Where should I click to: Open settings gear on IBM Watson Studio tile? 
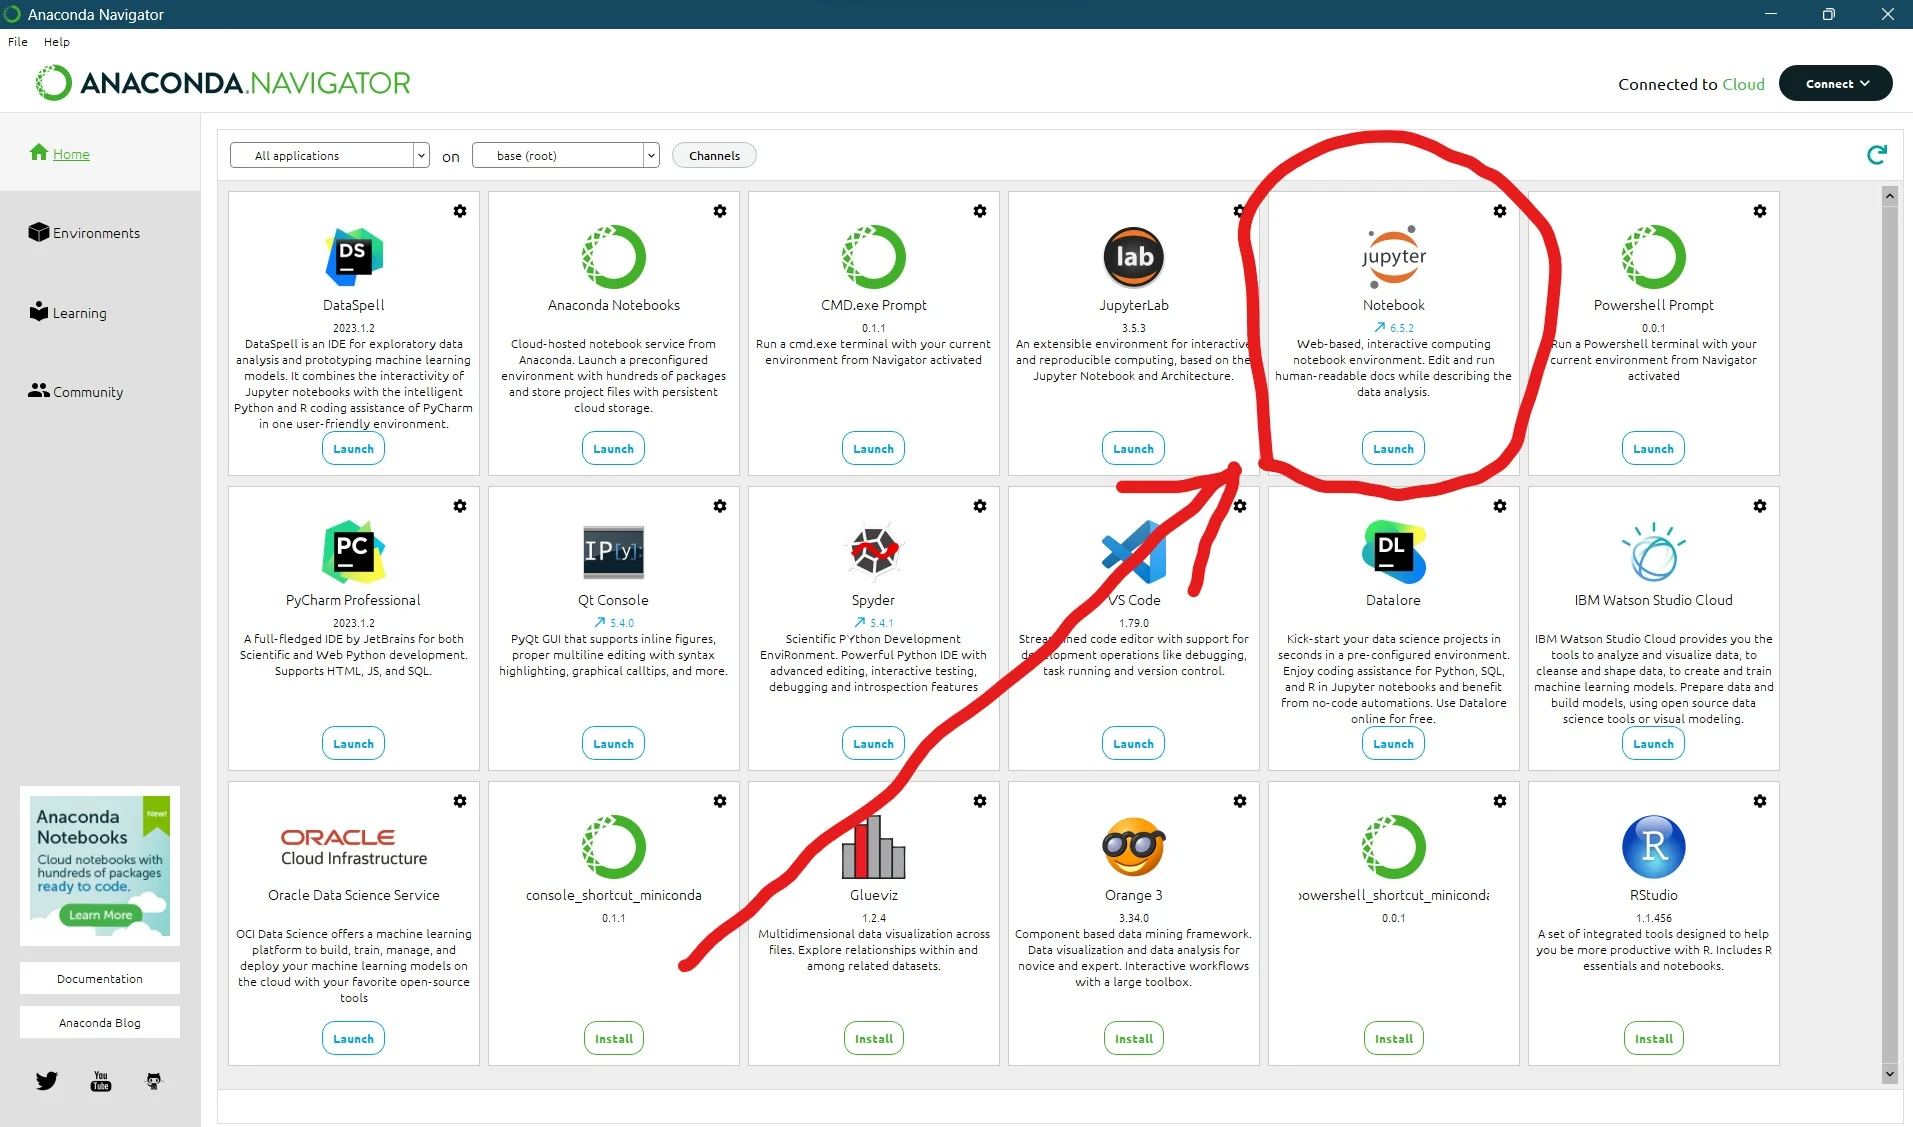coord(1760,506)
